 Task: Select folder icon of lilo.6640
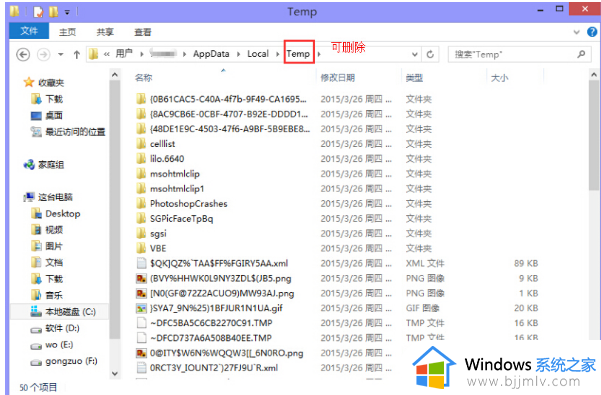pyautogui.click(x=141, y=159)
